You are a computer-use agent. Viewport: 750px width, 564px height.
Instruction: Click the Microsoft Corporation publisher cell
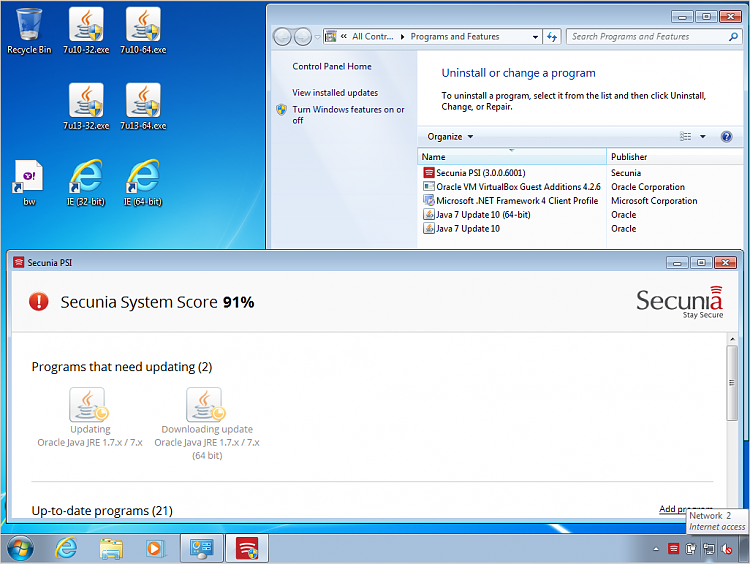pos(654,201)
